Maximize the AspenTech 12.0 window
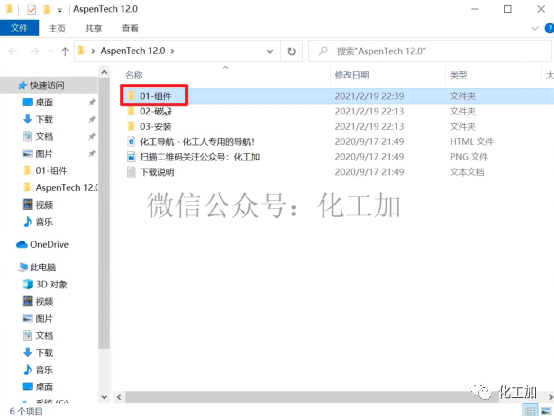The image size is (554, 416). point(507,9)
